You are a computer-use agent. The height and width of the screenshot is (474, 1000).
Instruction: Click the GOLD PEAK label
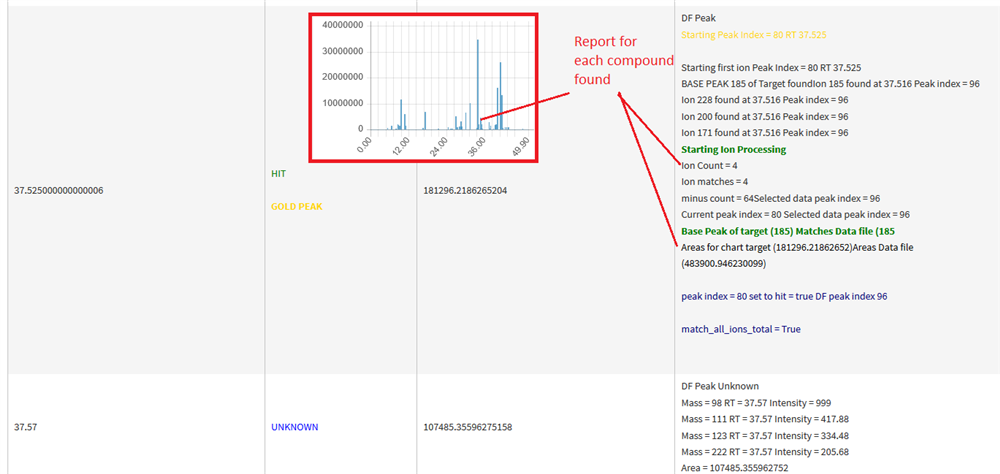pyautogui.click(x=297, y=206)
